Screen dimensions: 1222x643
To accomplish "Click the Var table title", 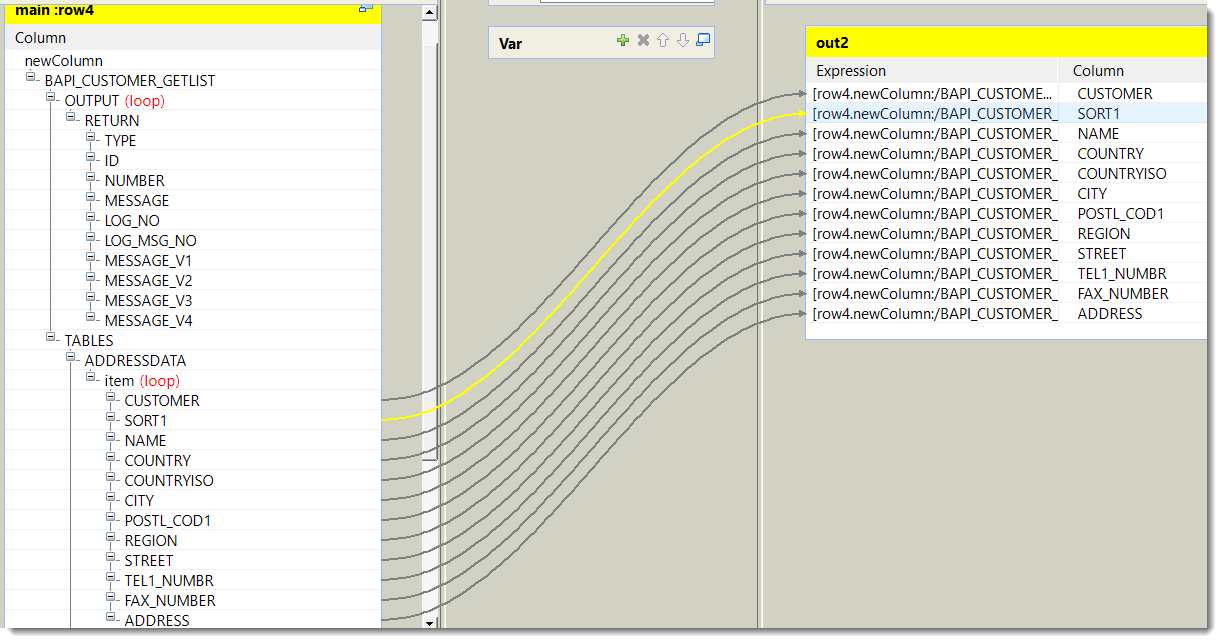I will 510,43.
